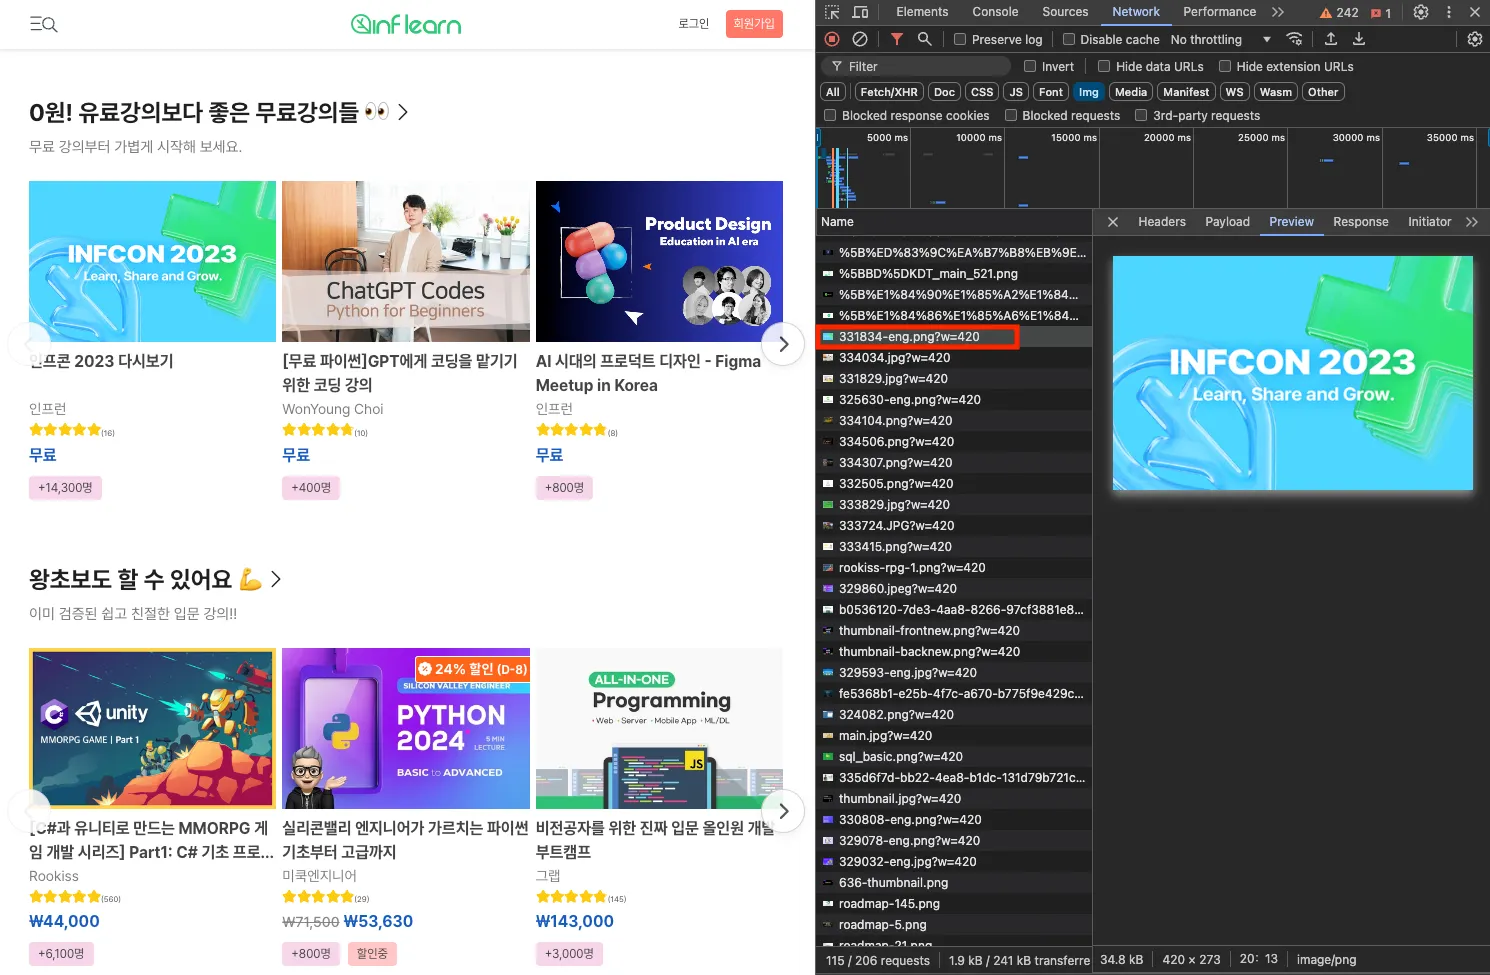Clear the network log
Viewport: 1490px width, 975px height.
tap(860, 39)
